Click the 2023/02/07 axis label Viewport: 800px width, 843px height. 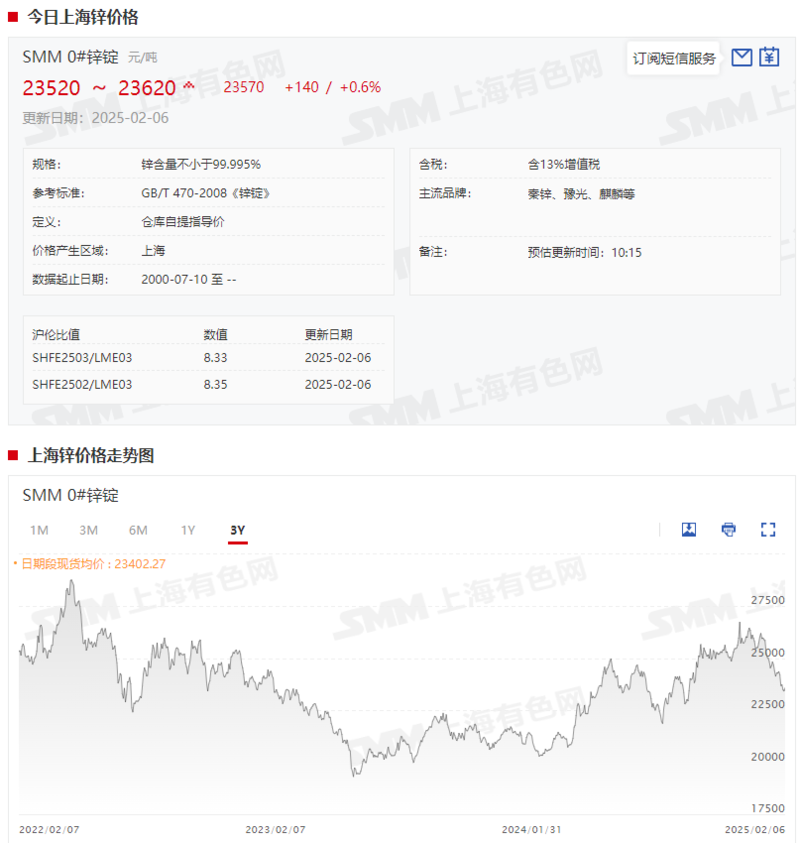273,829
